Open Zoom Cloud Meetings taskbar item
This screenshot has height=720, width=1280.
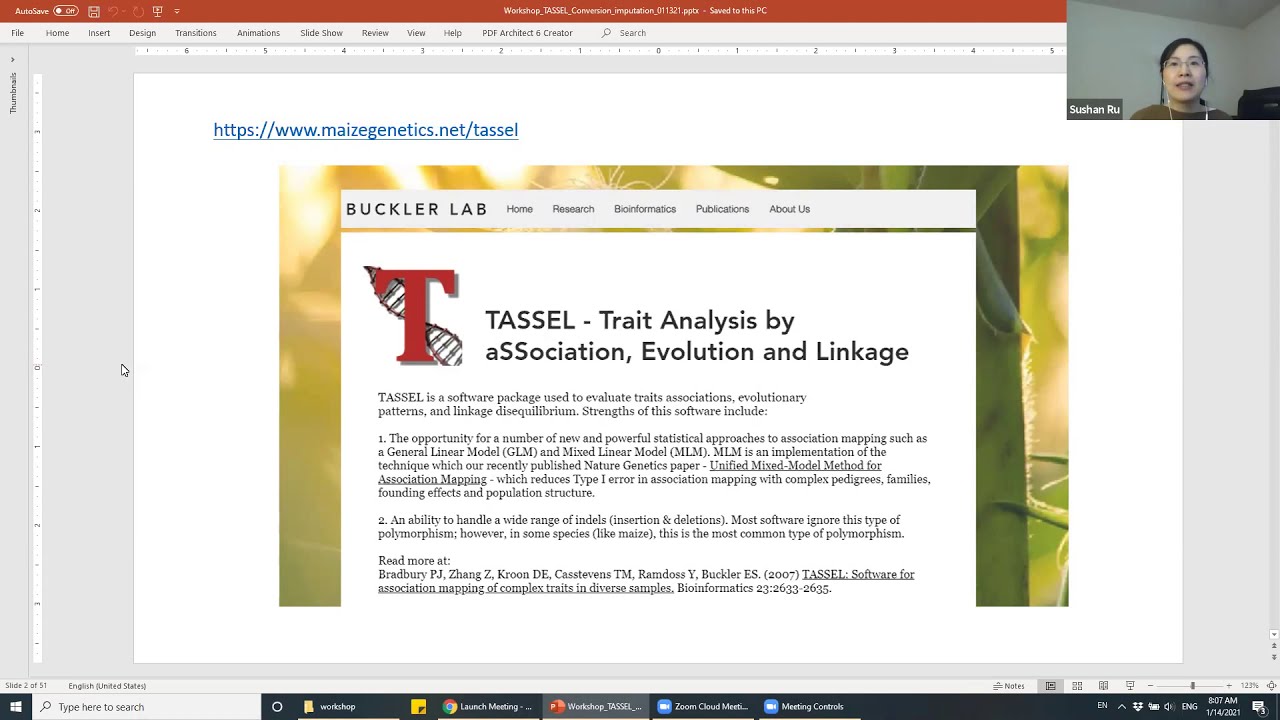[703, 707]
